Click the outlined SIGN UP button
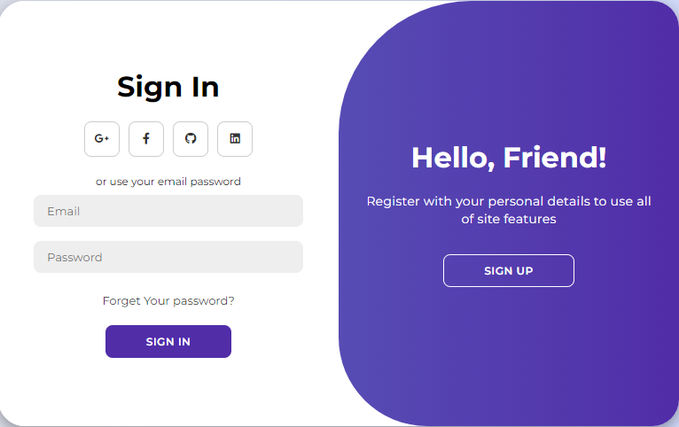Viewport: 679px width, 427px height. pyautogui.click(x=508, y=271)
